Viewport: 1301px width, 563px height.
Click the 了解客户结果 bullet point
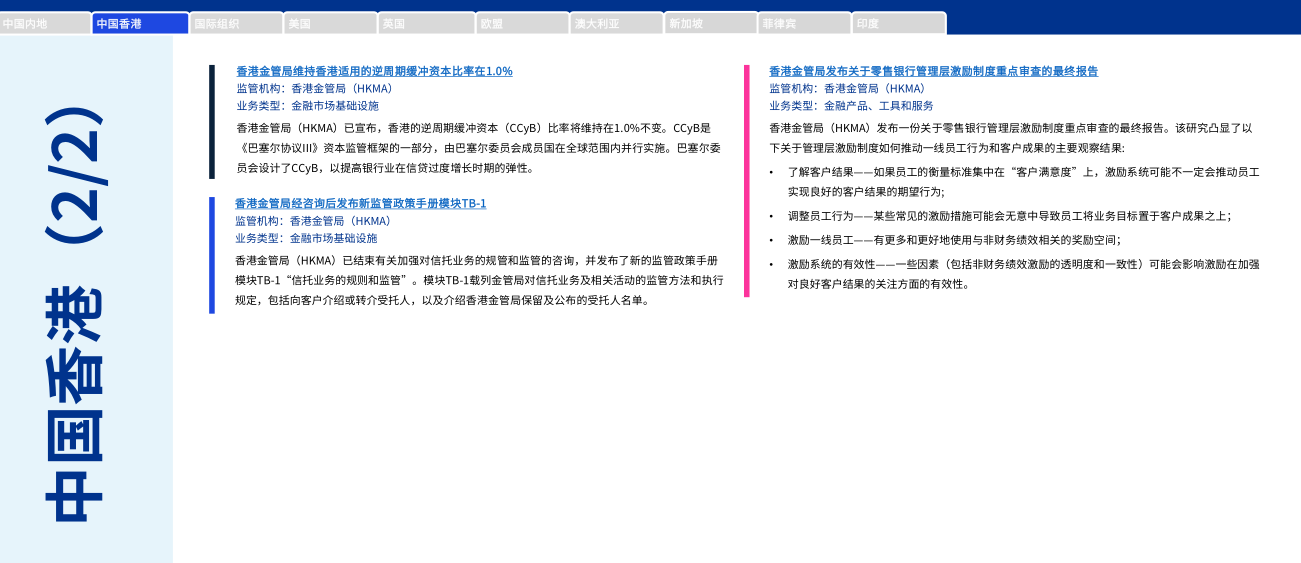tap(1022, 181)
